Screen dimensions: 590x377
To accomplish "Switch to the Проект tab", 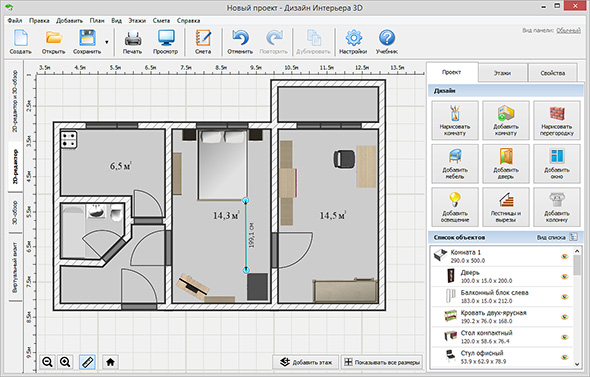I will coord(452,72).
